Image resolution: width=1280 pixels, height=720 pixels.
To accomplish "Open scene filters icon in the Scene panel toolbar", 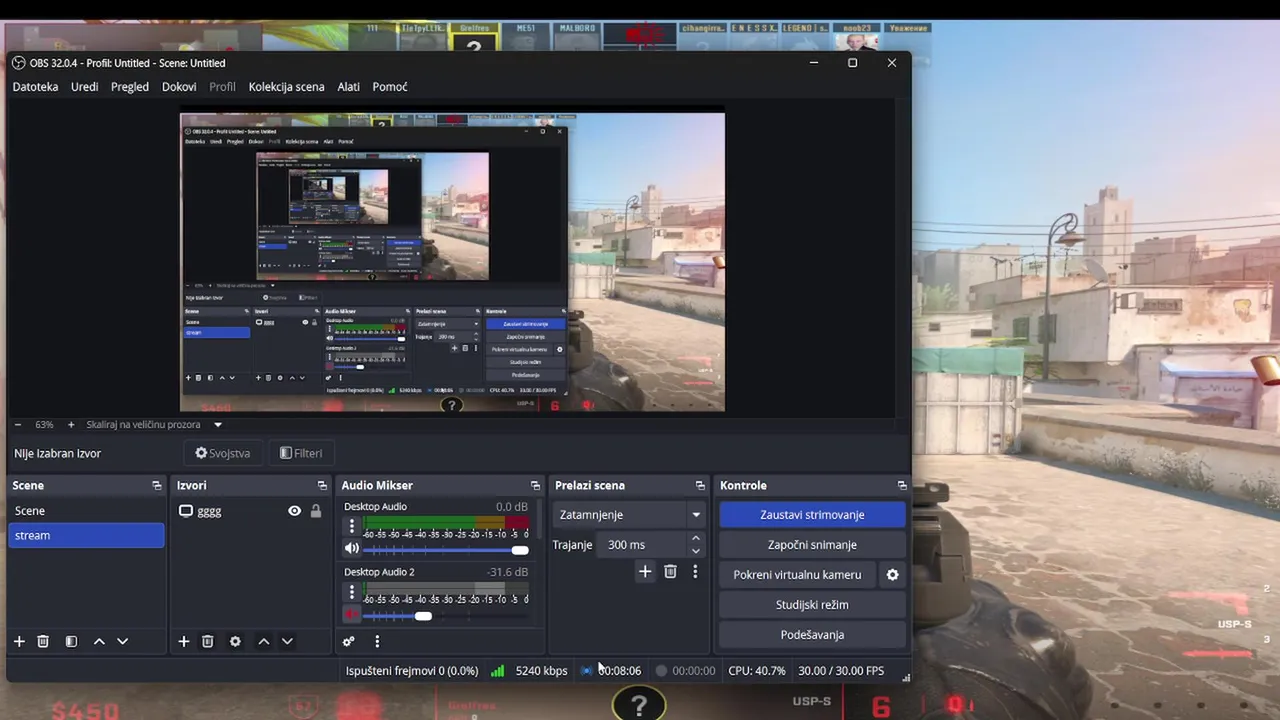I will (71, 641).
